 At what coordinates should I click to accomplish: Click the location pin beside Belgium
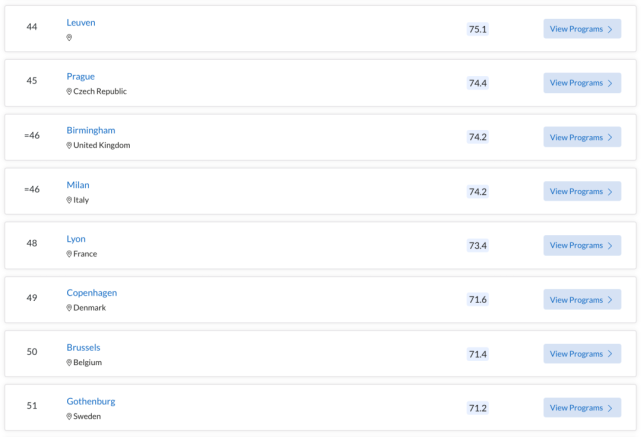[x=69, y=363]
